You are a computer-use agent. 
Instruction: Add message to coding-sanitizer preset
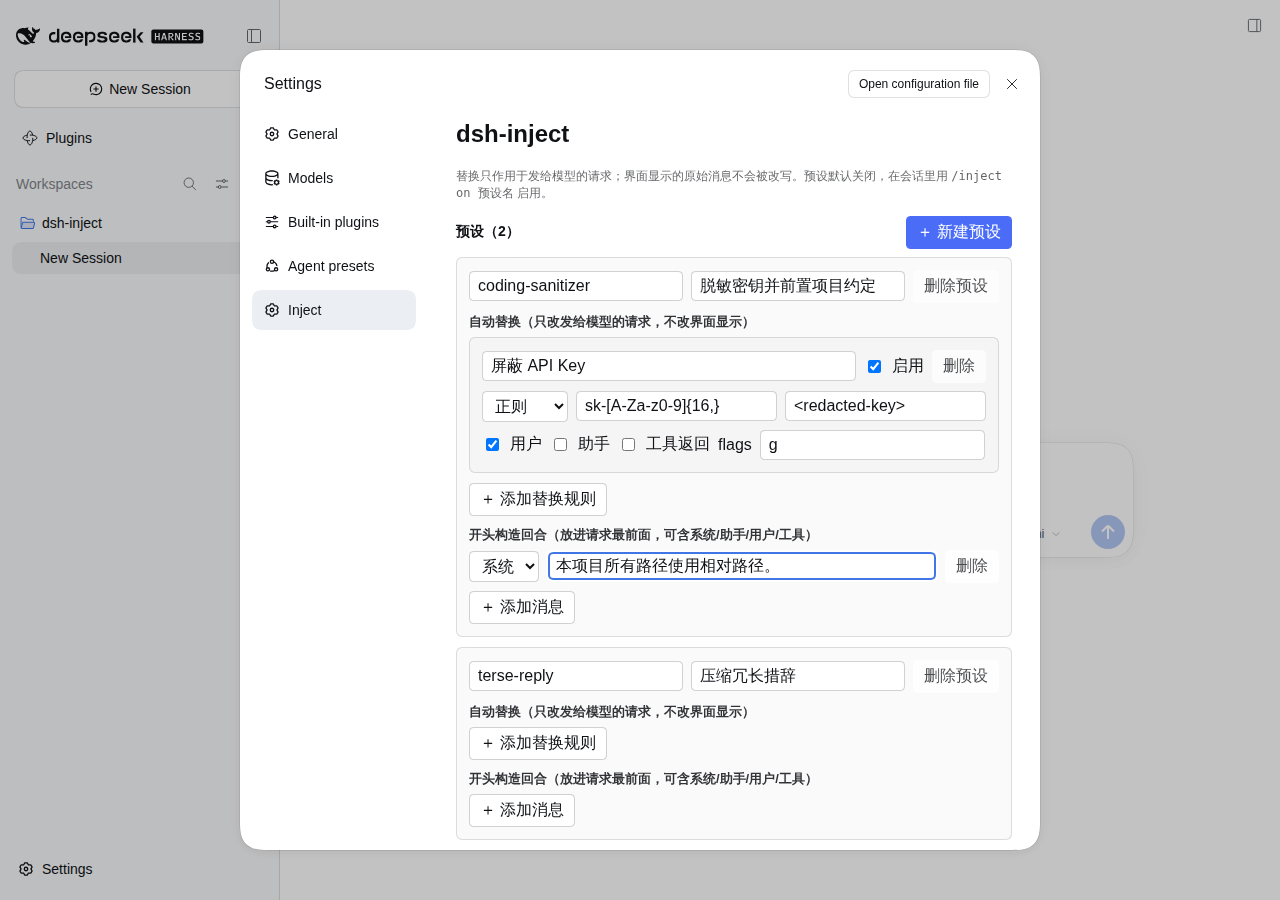tap(522, 607)
